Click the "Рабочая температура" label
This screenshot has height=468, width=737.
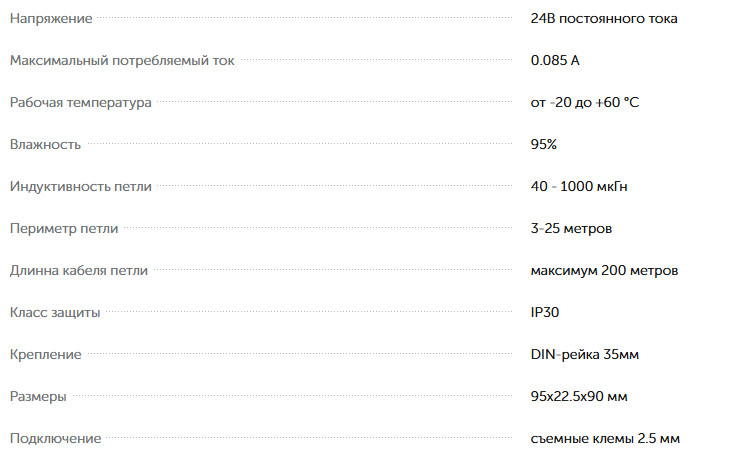click(x=81, y=103)
